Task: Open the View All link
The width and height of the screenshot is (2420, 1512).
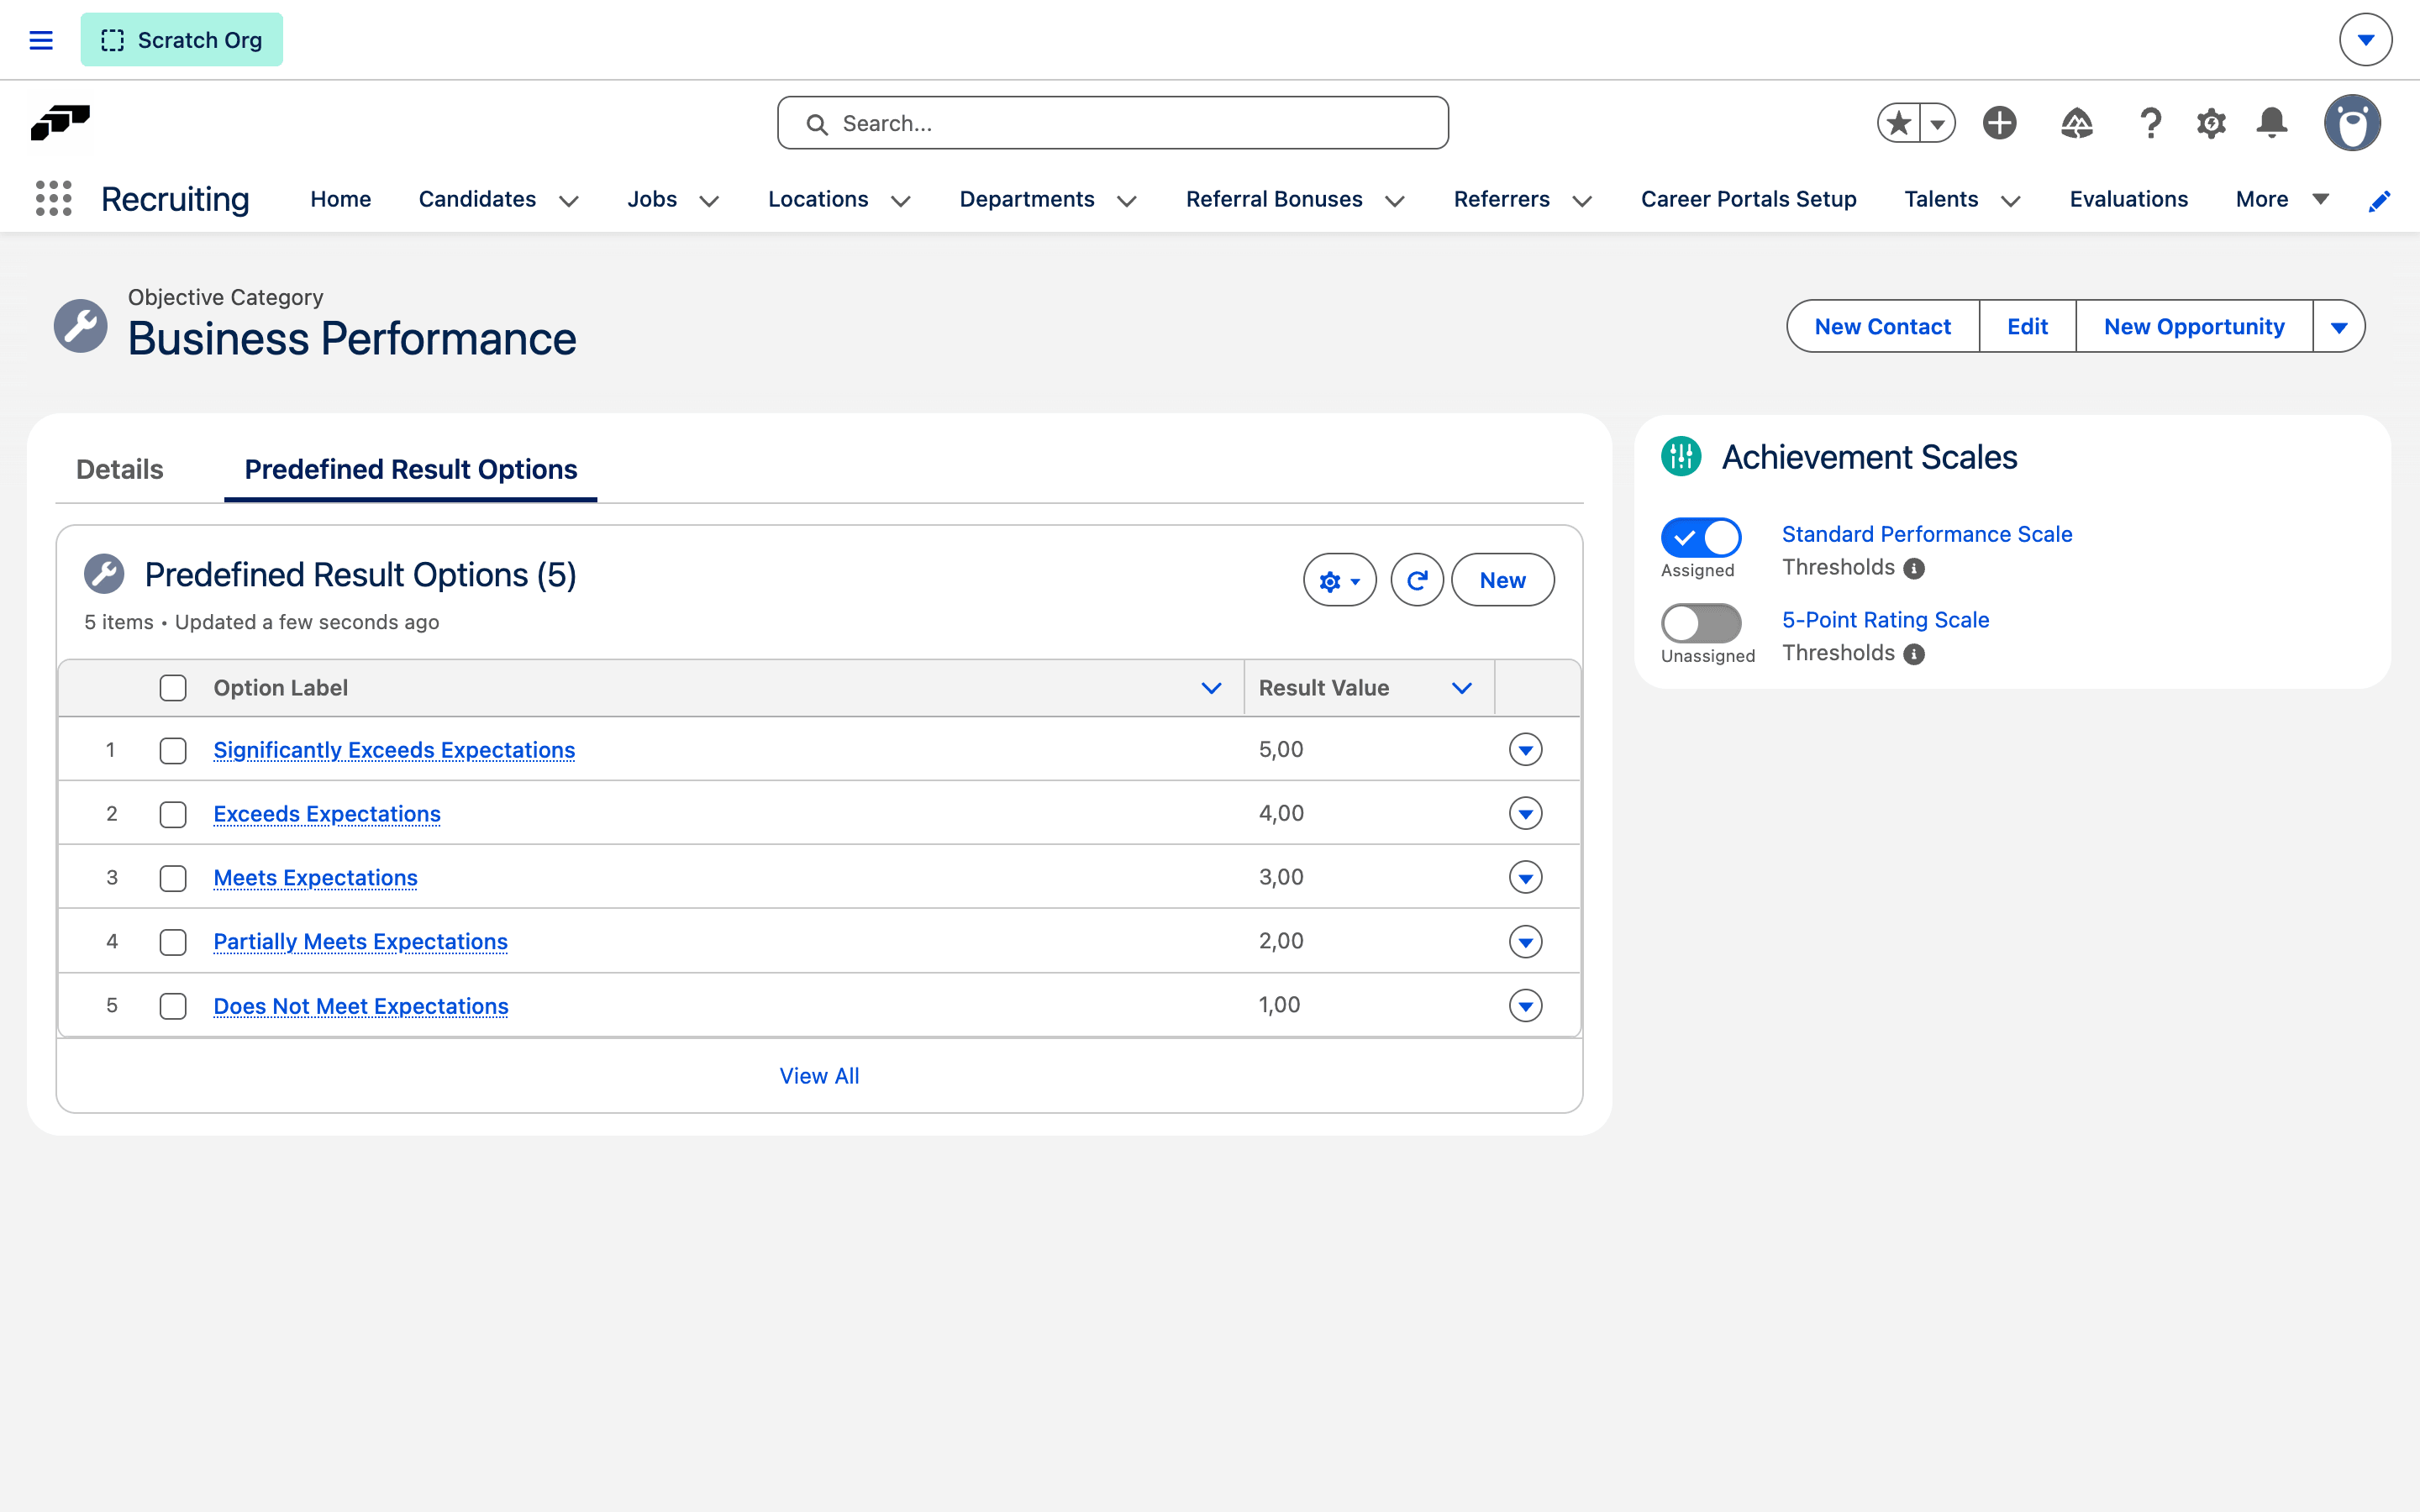Action: [819, 1076]
